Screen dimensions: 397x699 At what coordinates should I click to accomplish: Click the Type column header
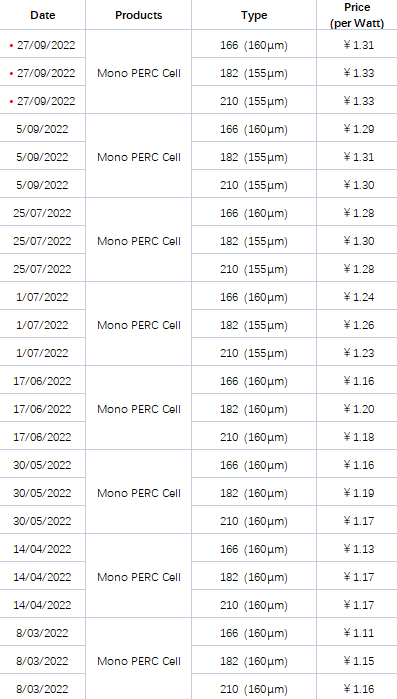coord(254,15)
